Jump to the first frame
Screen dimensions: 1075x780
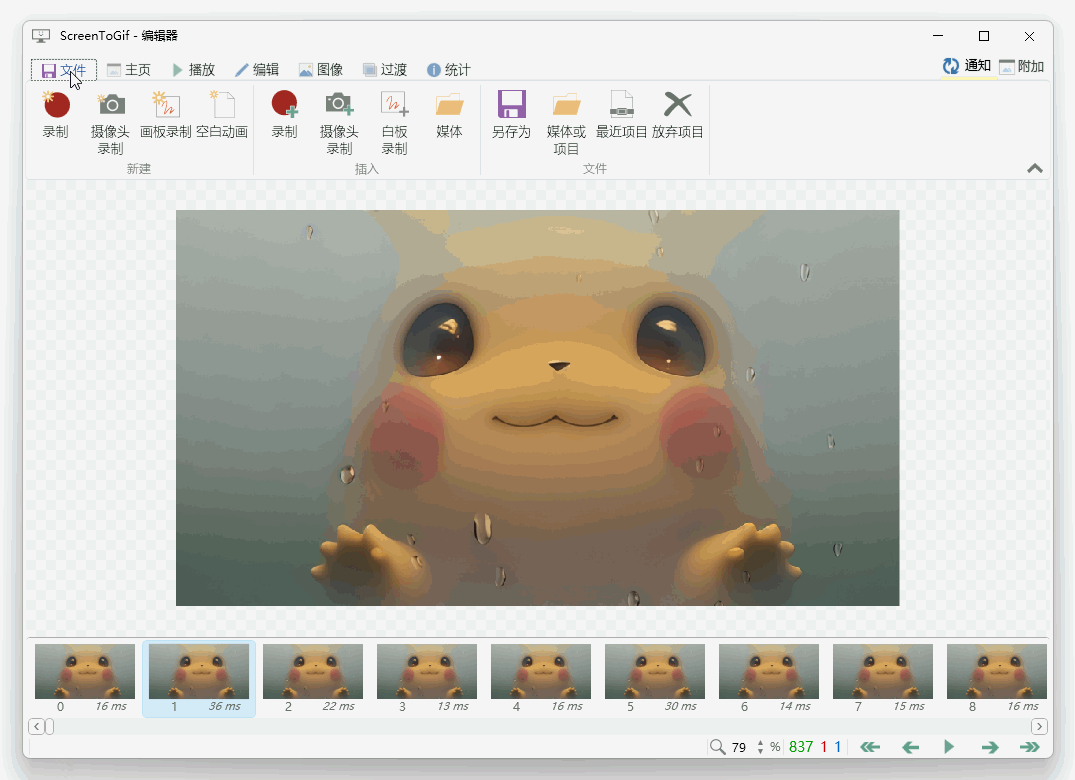pyautogui.click(x=870, y=747)
